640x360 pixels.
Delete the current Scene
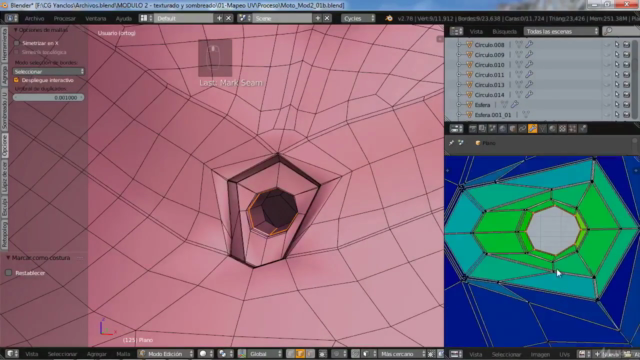[x=327, y=18]
